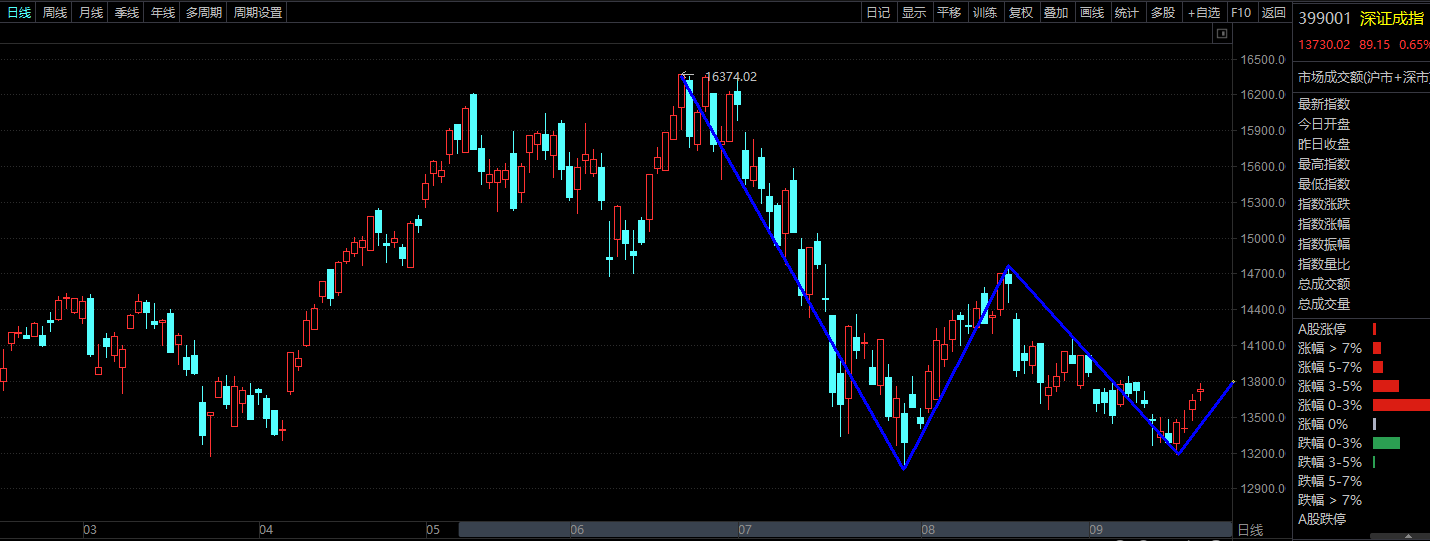Open F10 company information

click(x=1241, y=12)
